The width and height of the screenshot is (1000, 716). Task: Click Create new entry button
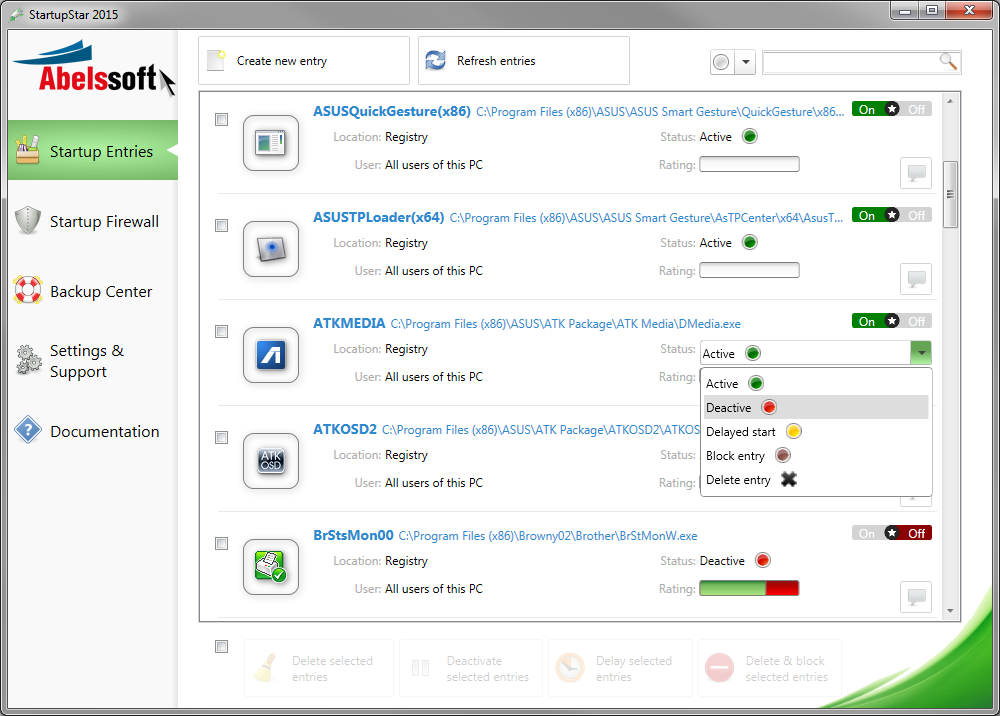click(303, 61)
